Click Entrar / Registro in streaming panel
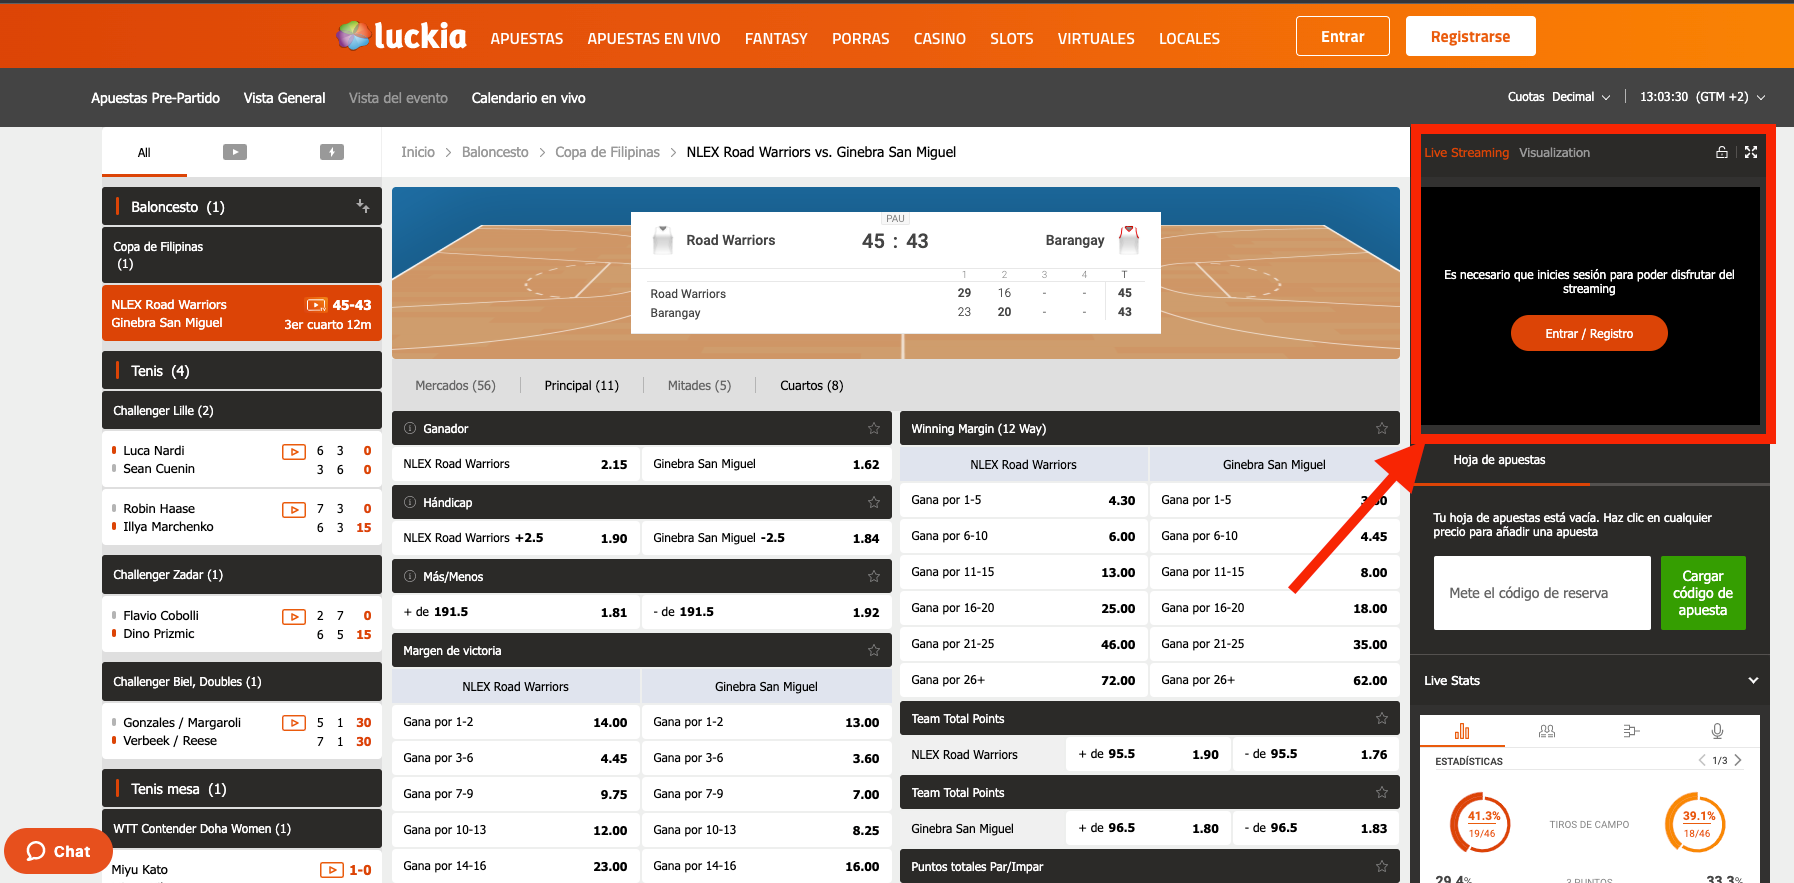 coord(1589,333)
